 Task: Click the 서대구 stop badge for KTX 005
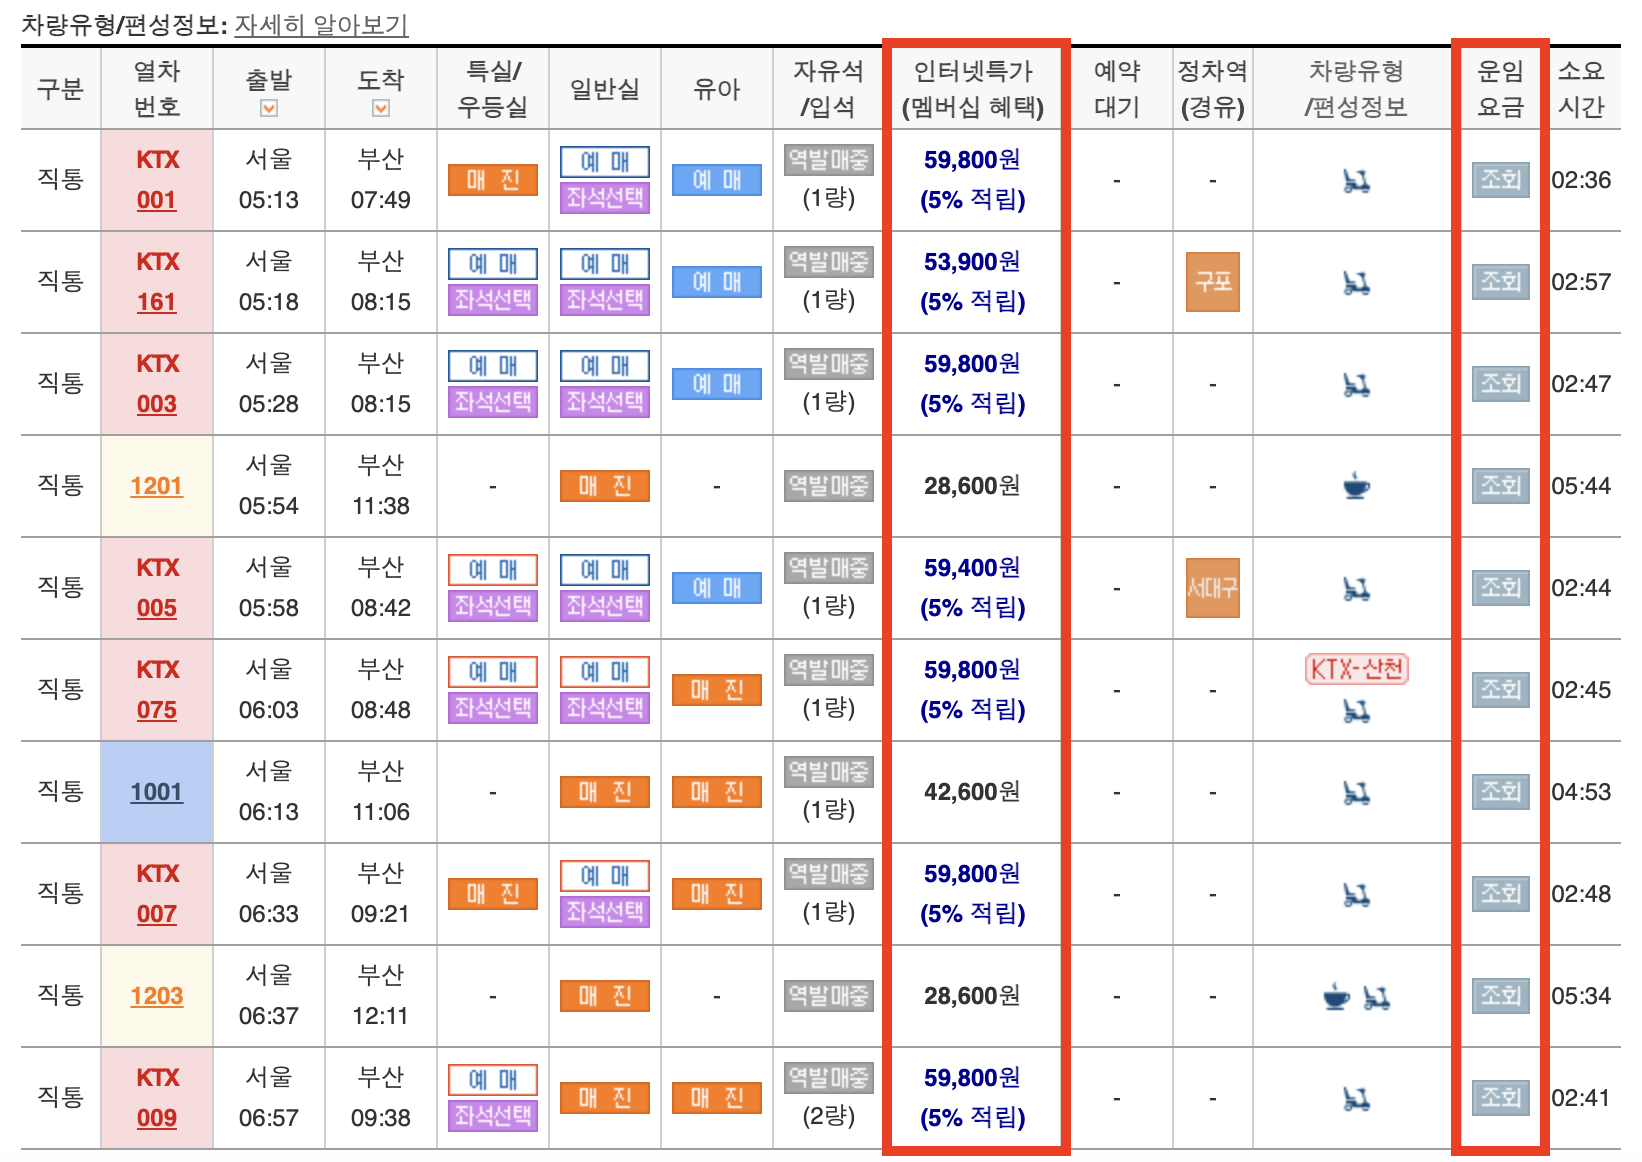(1212, 590)
